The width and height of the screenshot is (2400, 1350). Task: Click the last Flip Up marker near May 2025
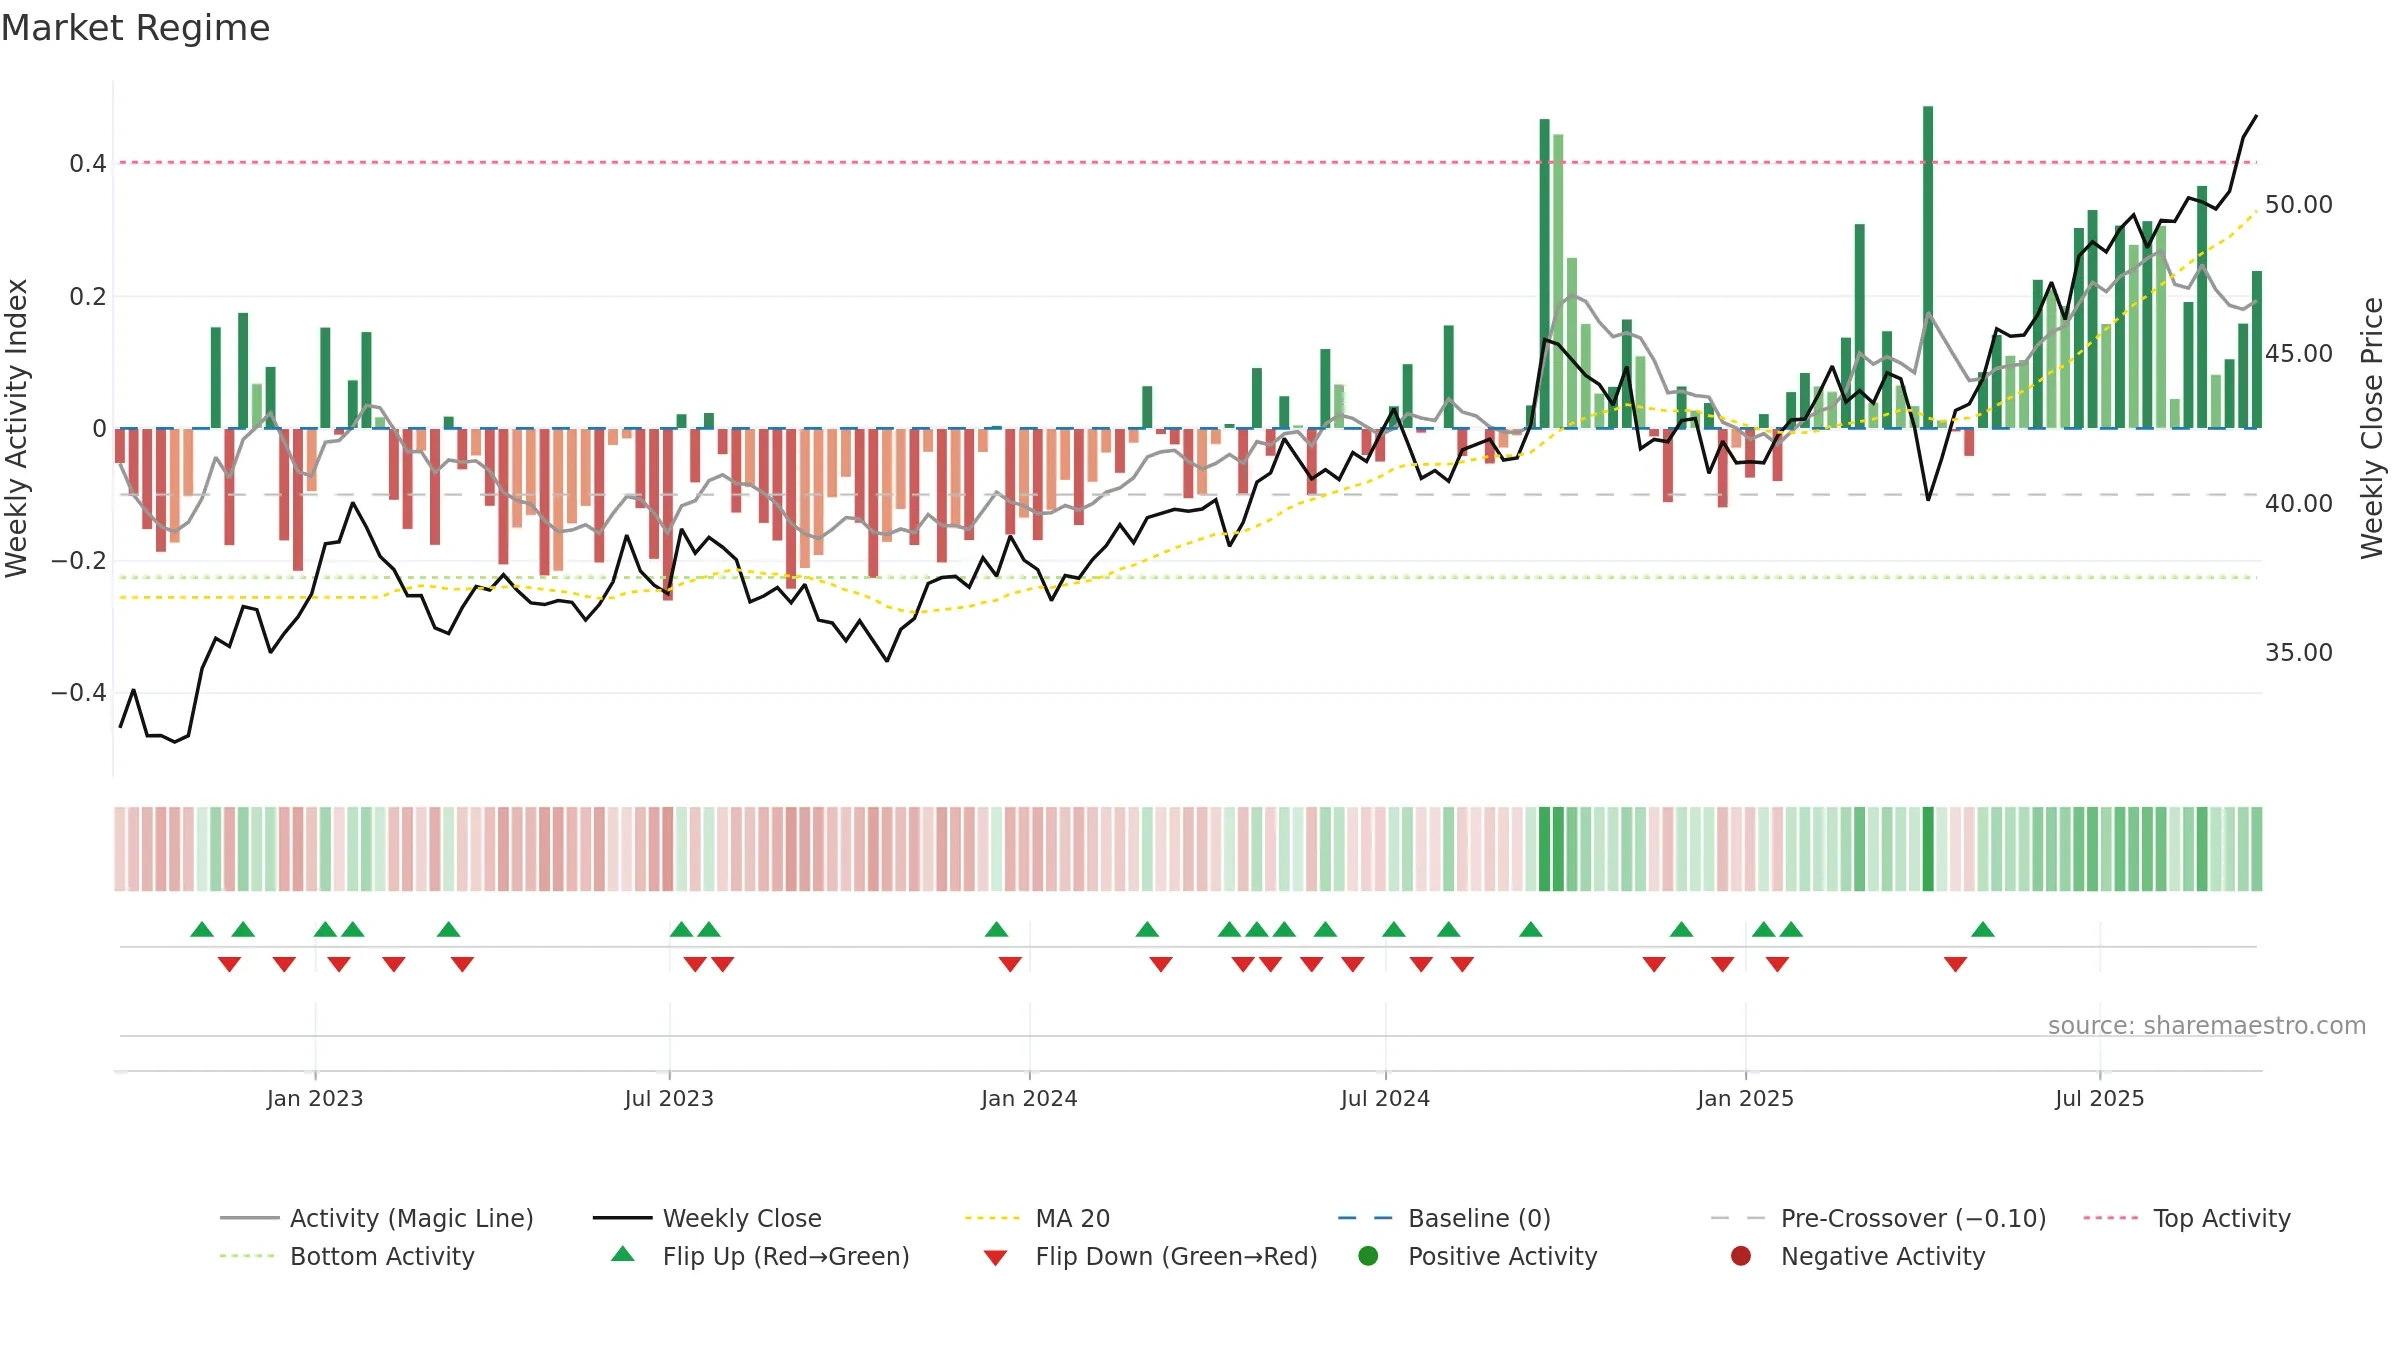pos(1983,929)
